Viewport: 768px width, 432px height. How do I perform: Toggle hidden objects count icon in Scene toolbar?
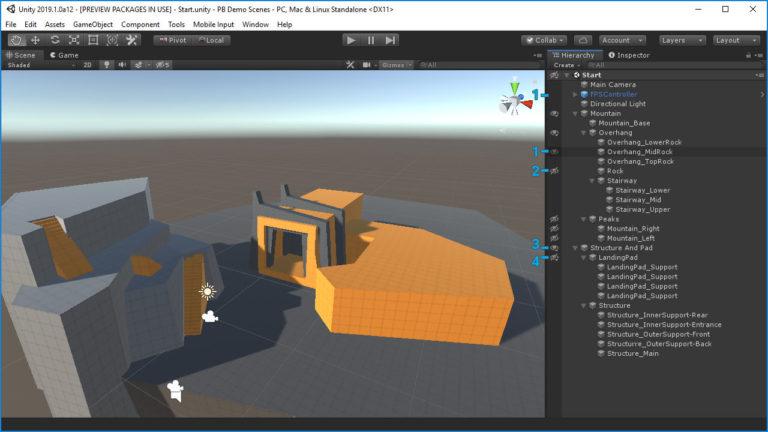(162, 65)
